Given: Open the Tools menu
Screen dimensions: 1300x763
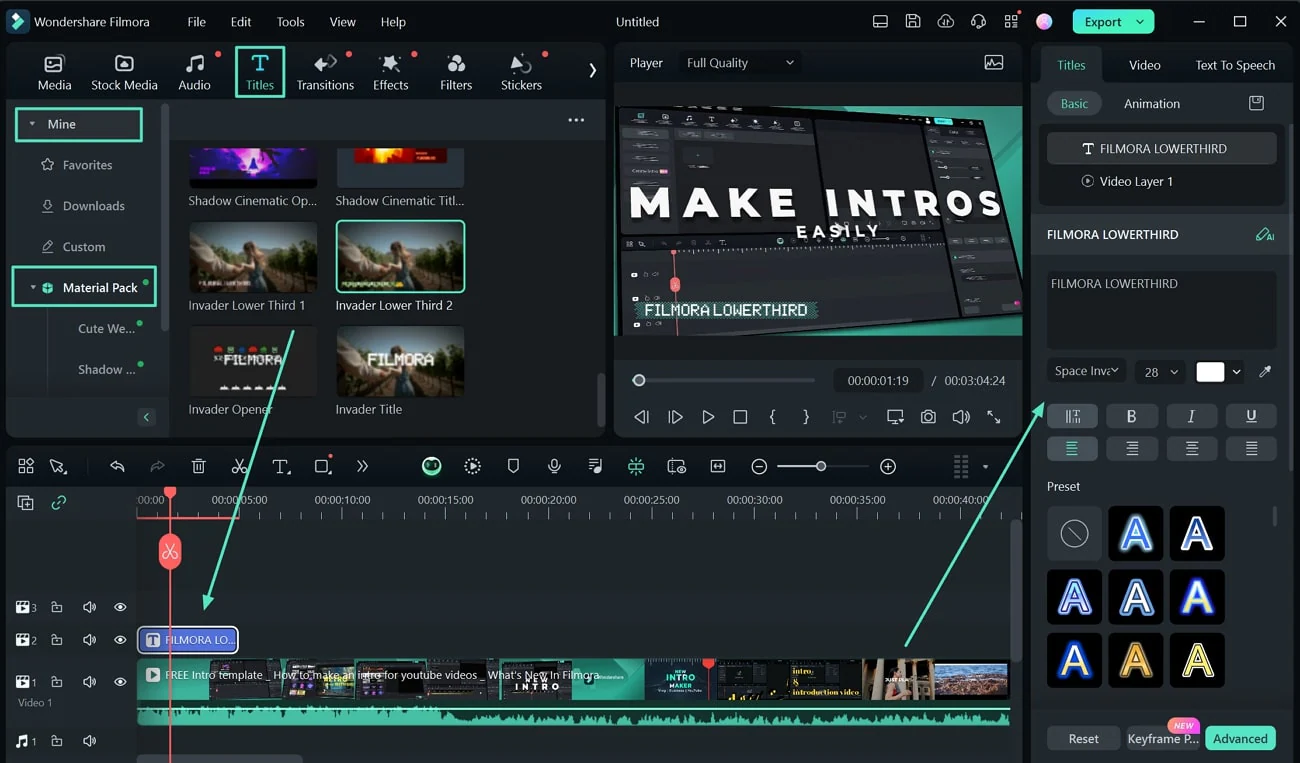Looking at the screenshot, I should [x=290, y=21].
